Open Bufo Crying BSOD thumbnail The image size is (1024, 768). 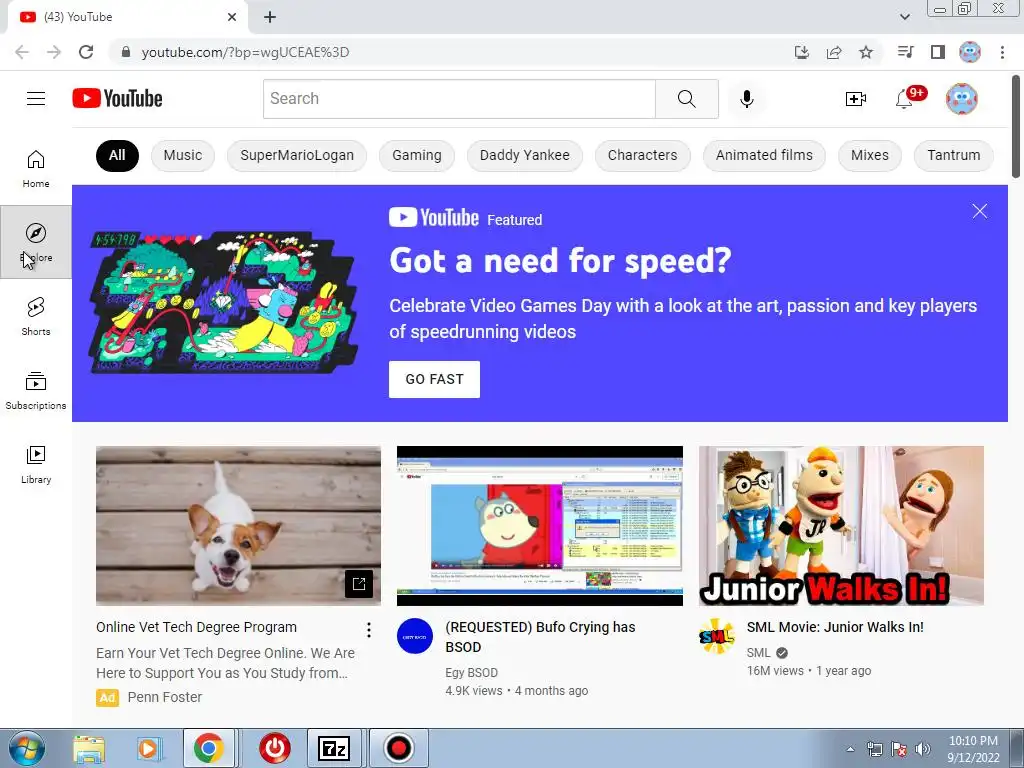tap(540, 526)
